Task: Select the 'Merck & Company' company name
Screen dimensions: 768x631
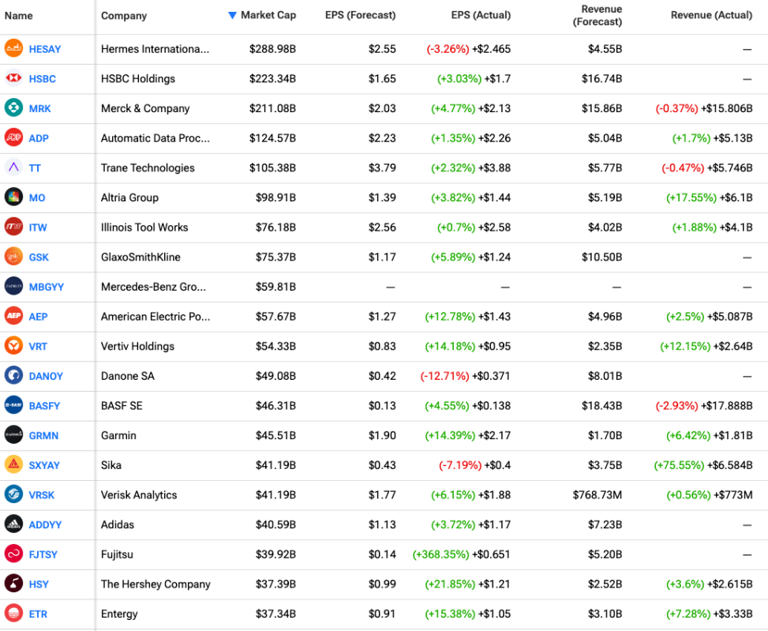Action: point(145,108)
